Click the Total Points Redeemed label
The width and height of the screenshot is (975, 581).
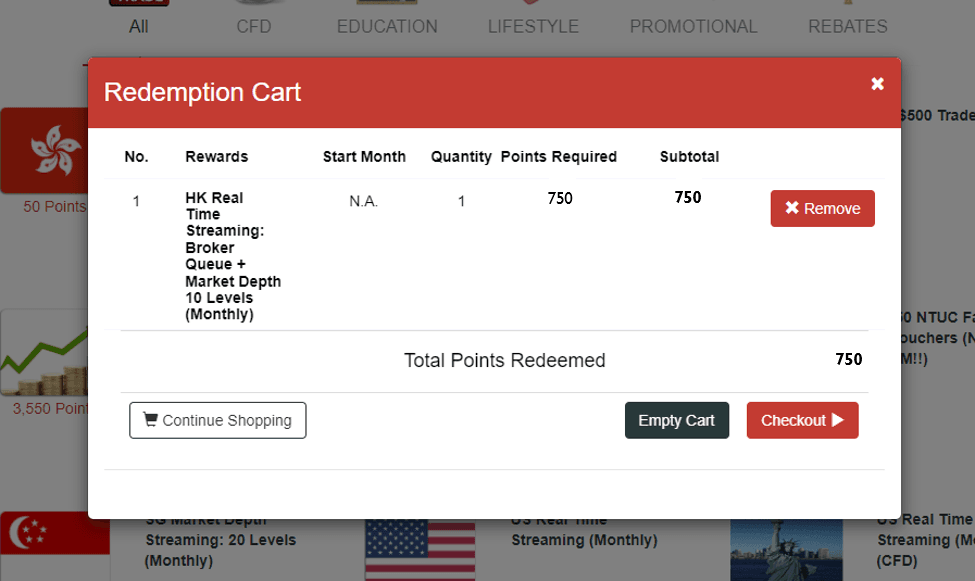click(504, 360)
